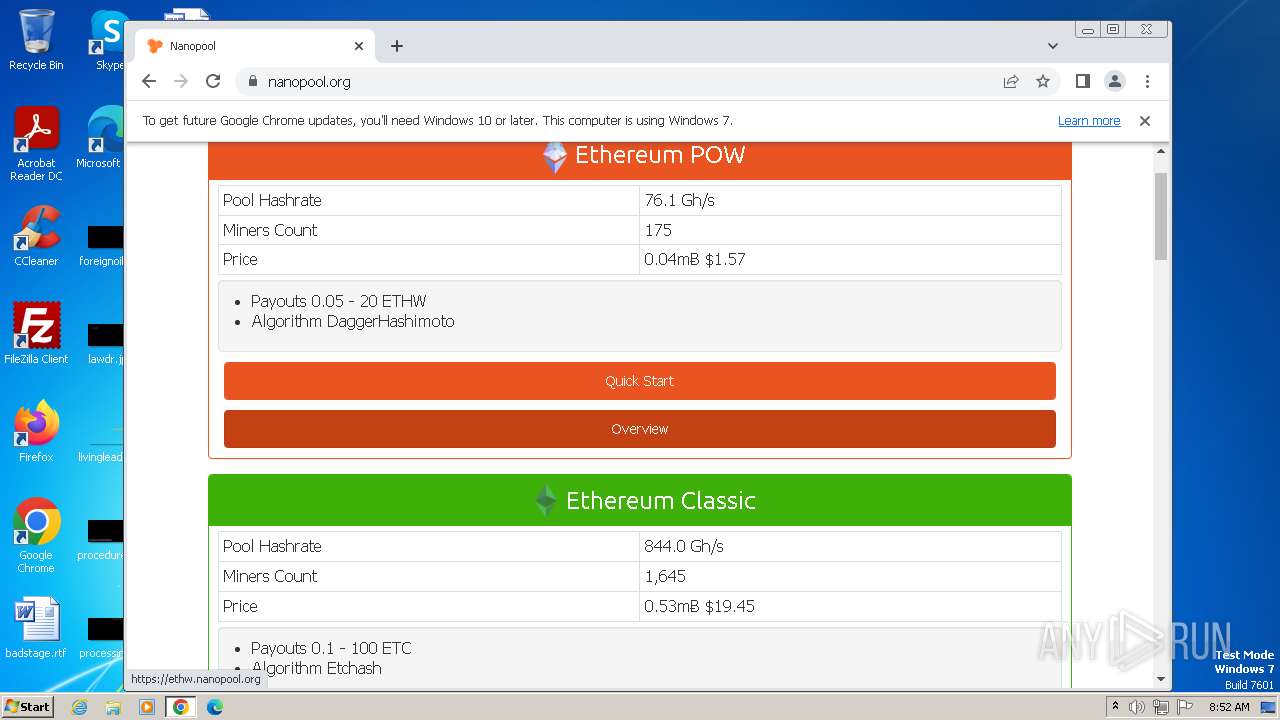This screenshot has width=1280, height=720.
Task: Open the Windows Start menu
Action: pyautogui.click(x=28, y=706)
